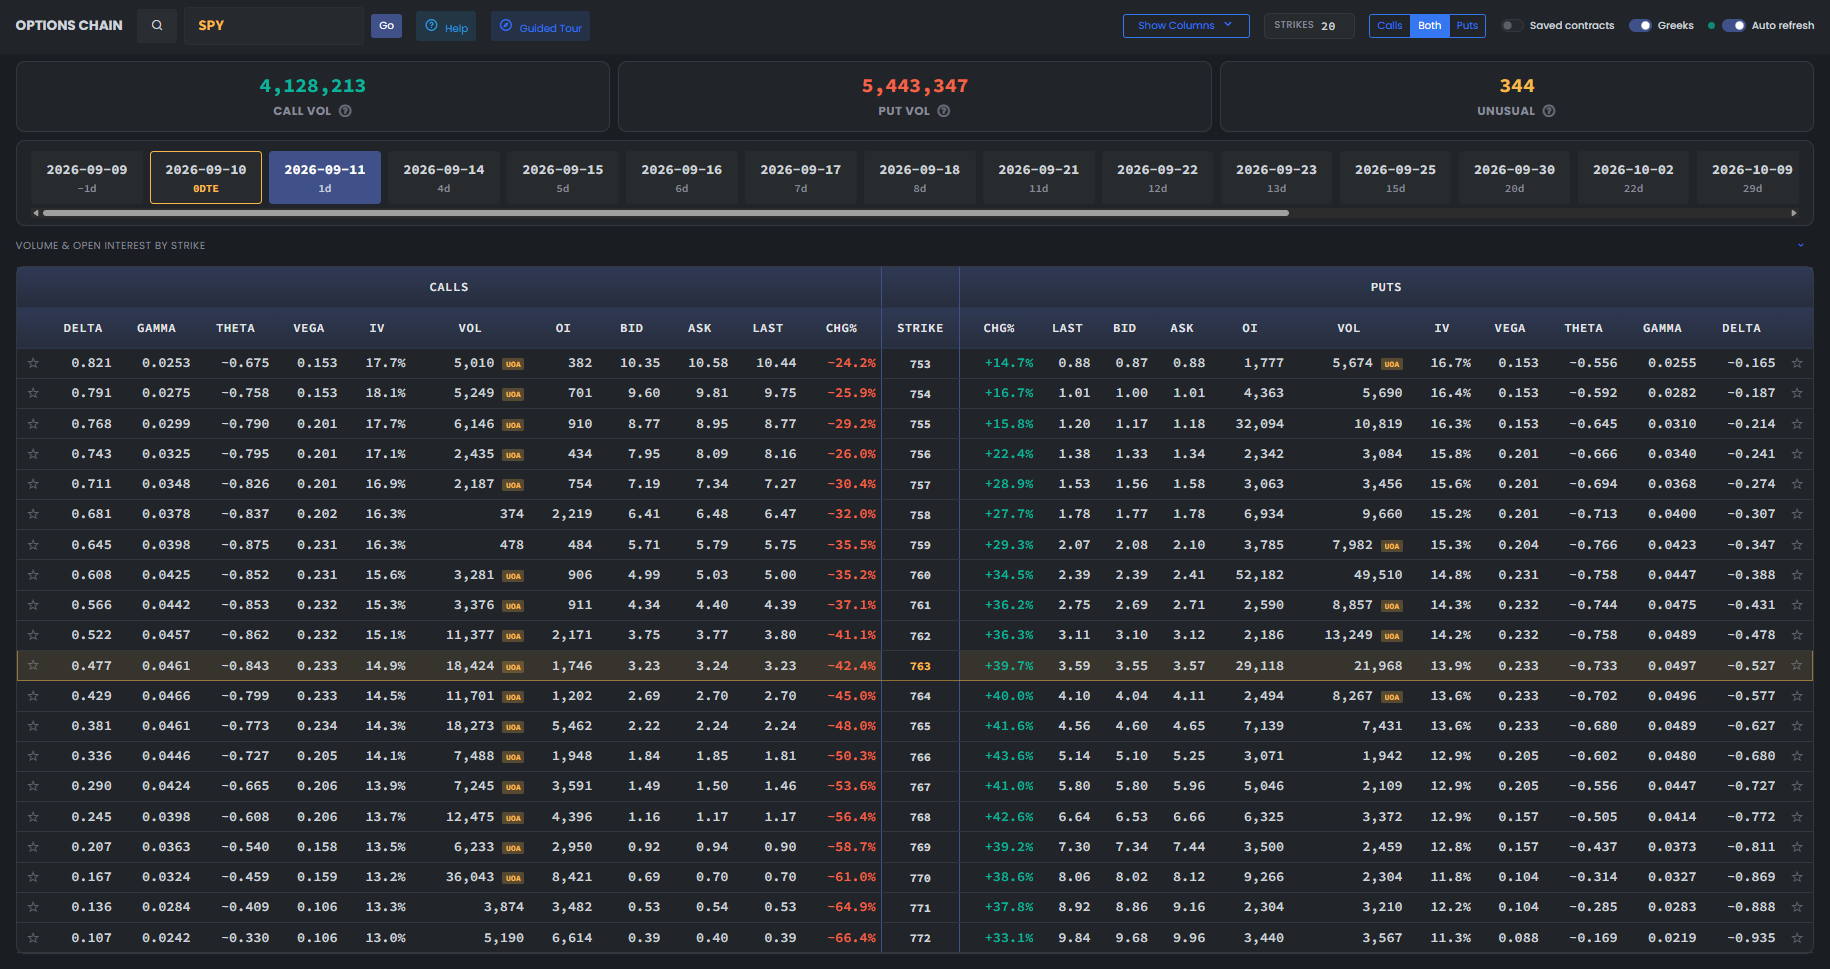1830x969 pixels.
Task: Open the info tooltip beside PUT VOL
Action: coord(943,111)
